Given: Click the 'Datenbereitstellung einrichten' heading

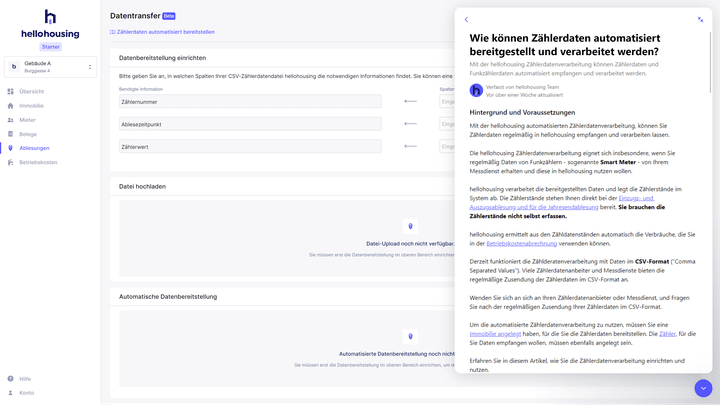Looking at the screenshot, I should (x=163, y=58).
